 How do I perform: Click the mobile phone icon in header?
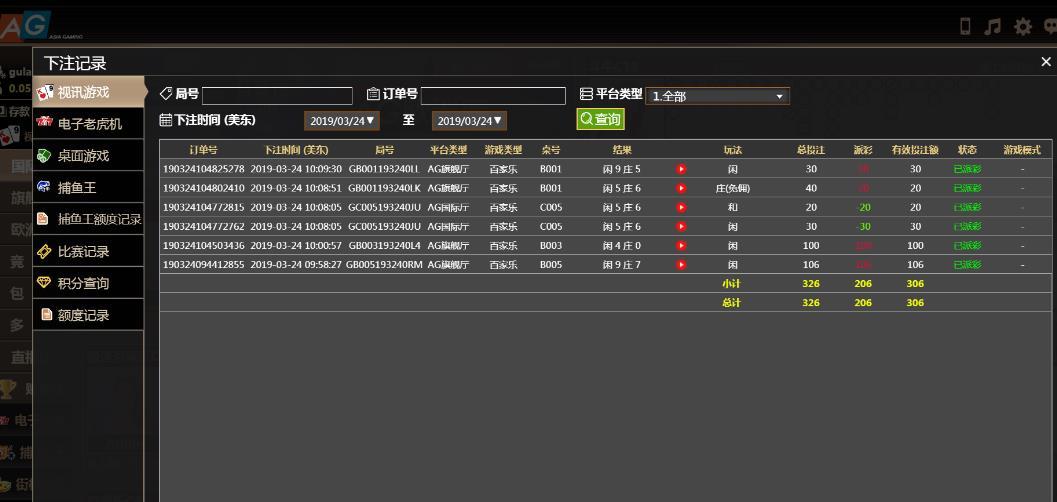click(x=965, y=26)
